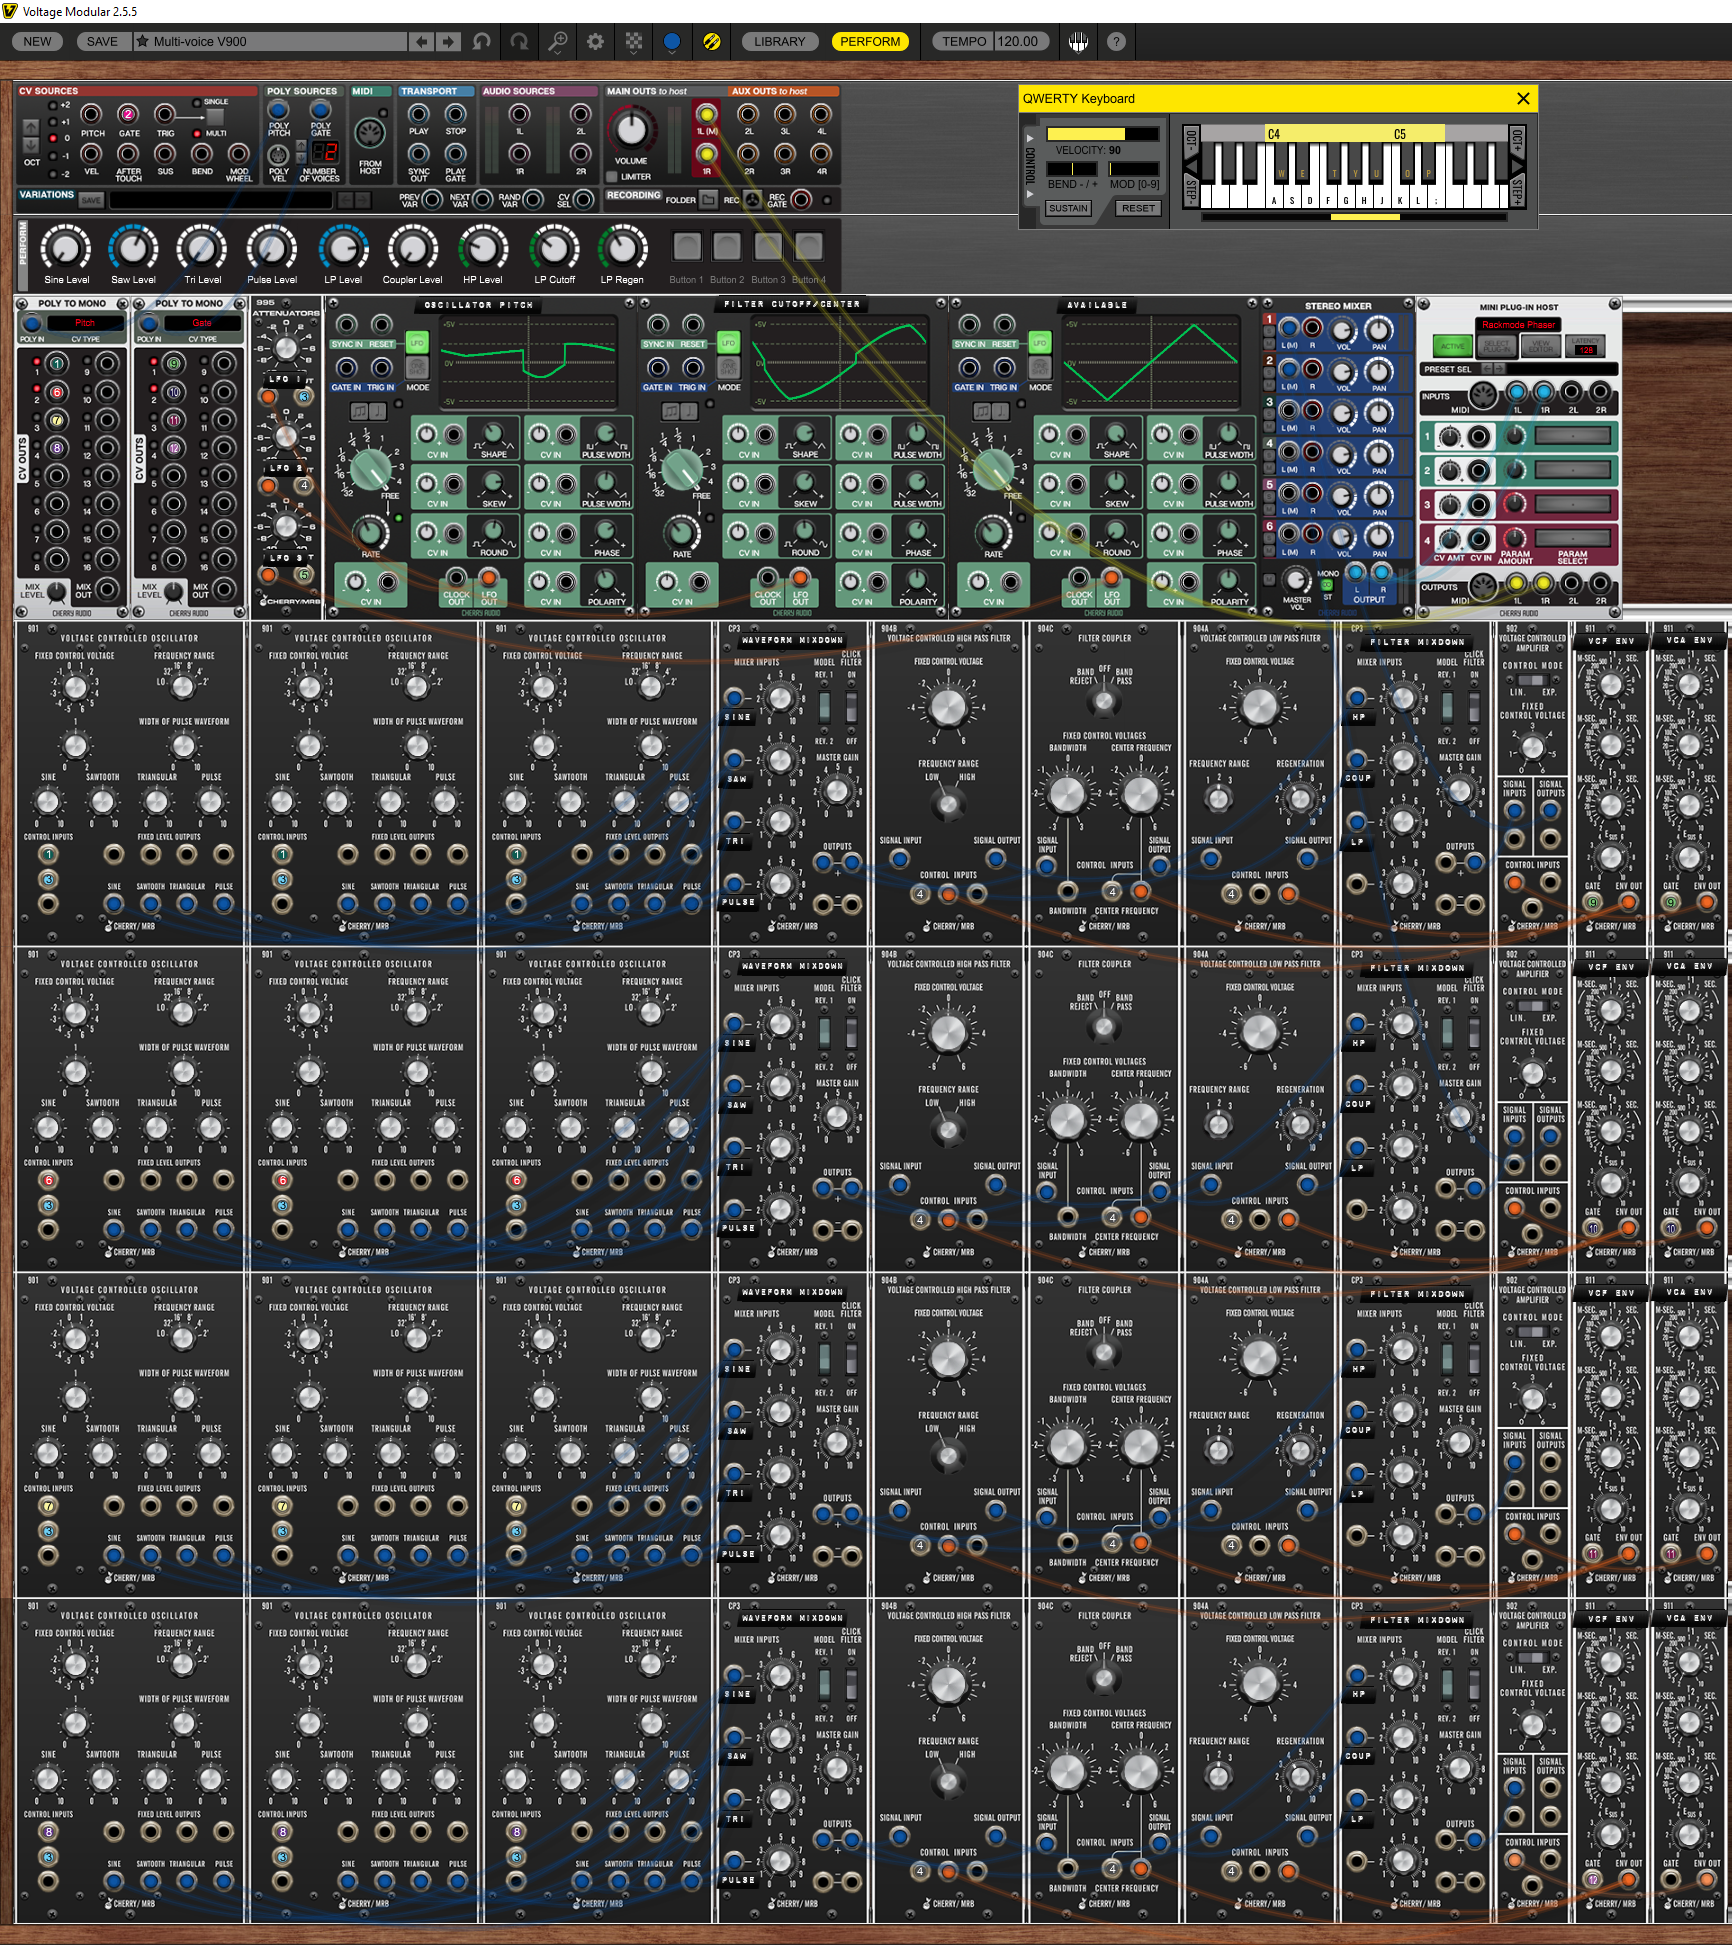Click the octave up arrow in CV Sources

(x=31, y=127)
